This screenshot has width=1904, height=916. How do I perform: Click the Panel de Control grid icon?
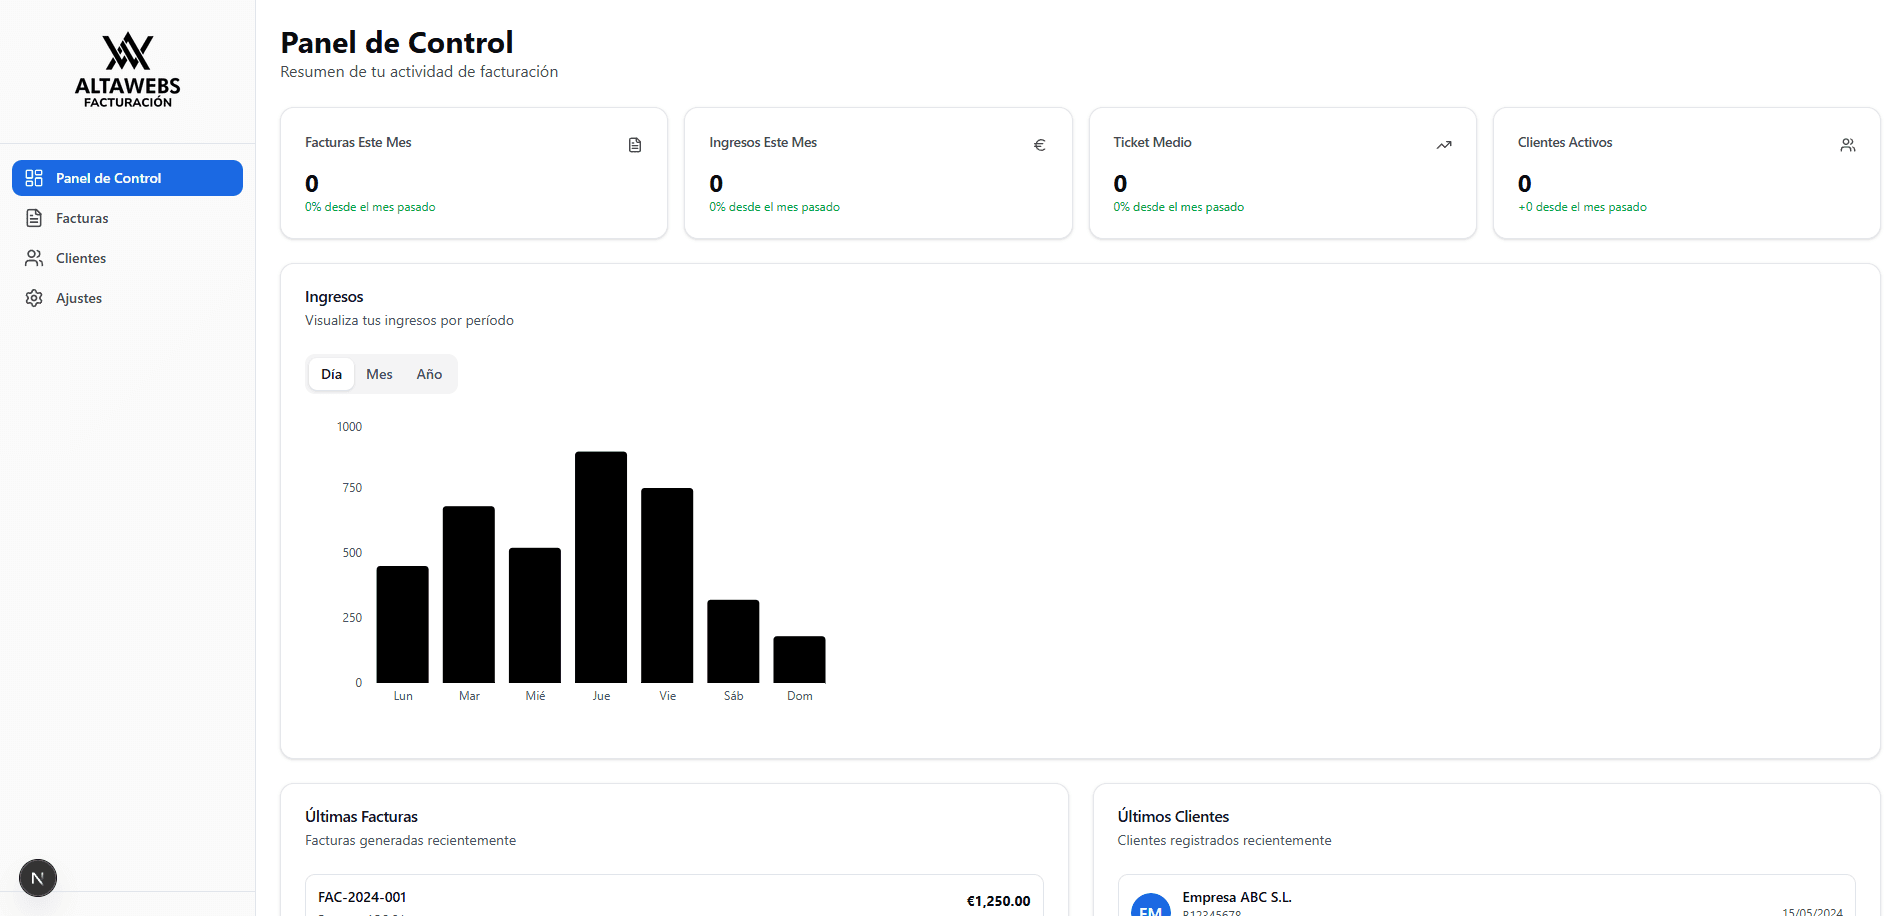[34, 178]
